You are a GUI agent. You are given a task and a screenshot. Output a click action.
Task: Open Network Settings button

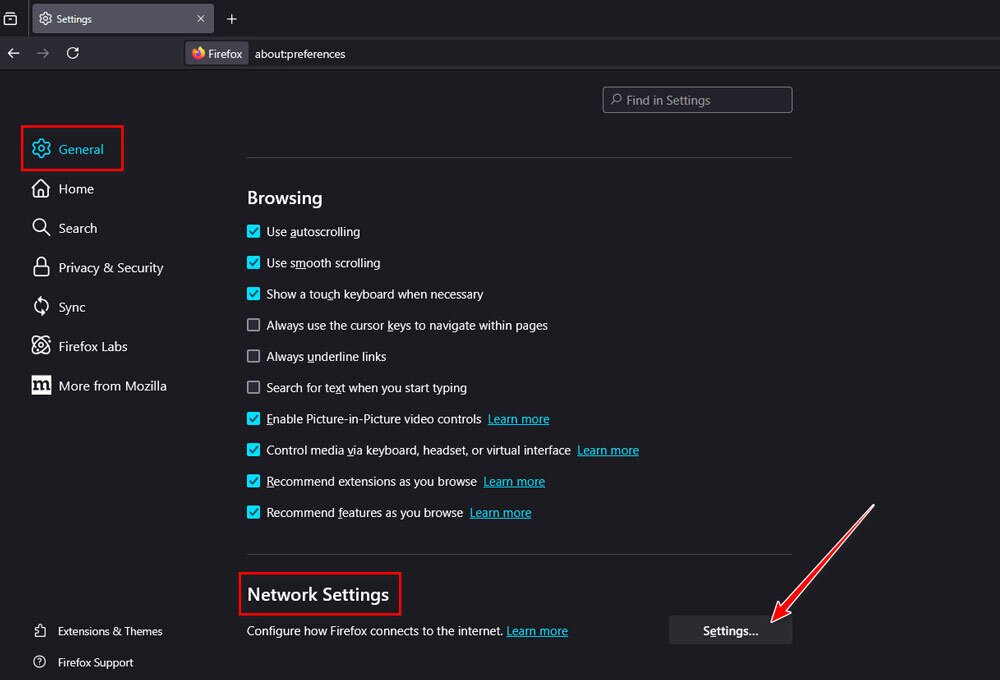730,631
